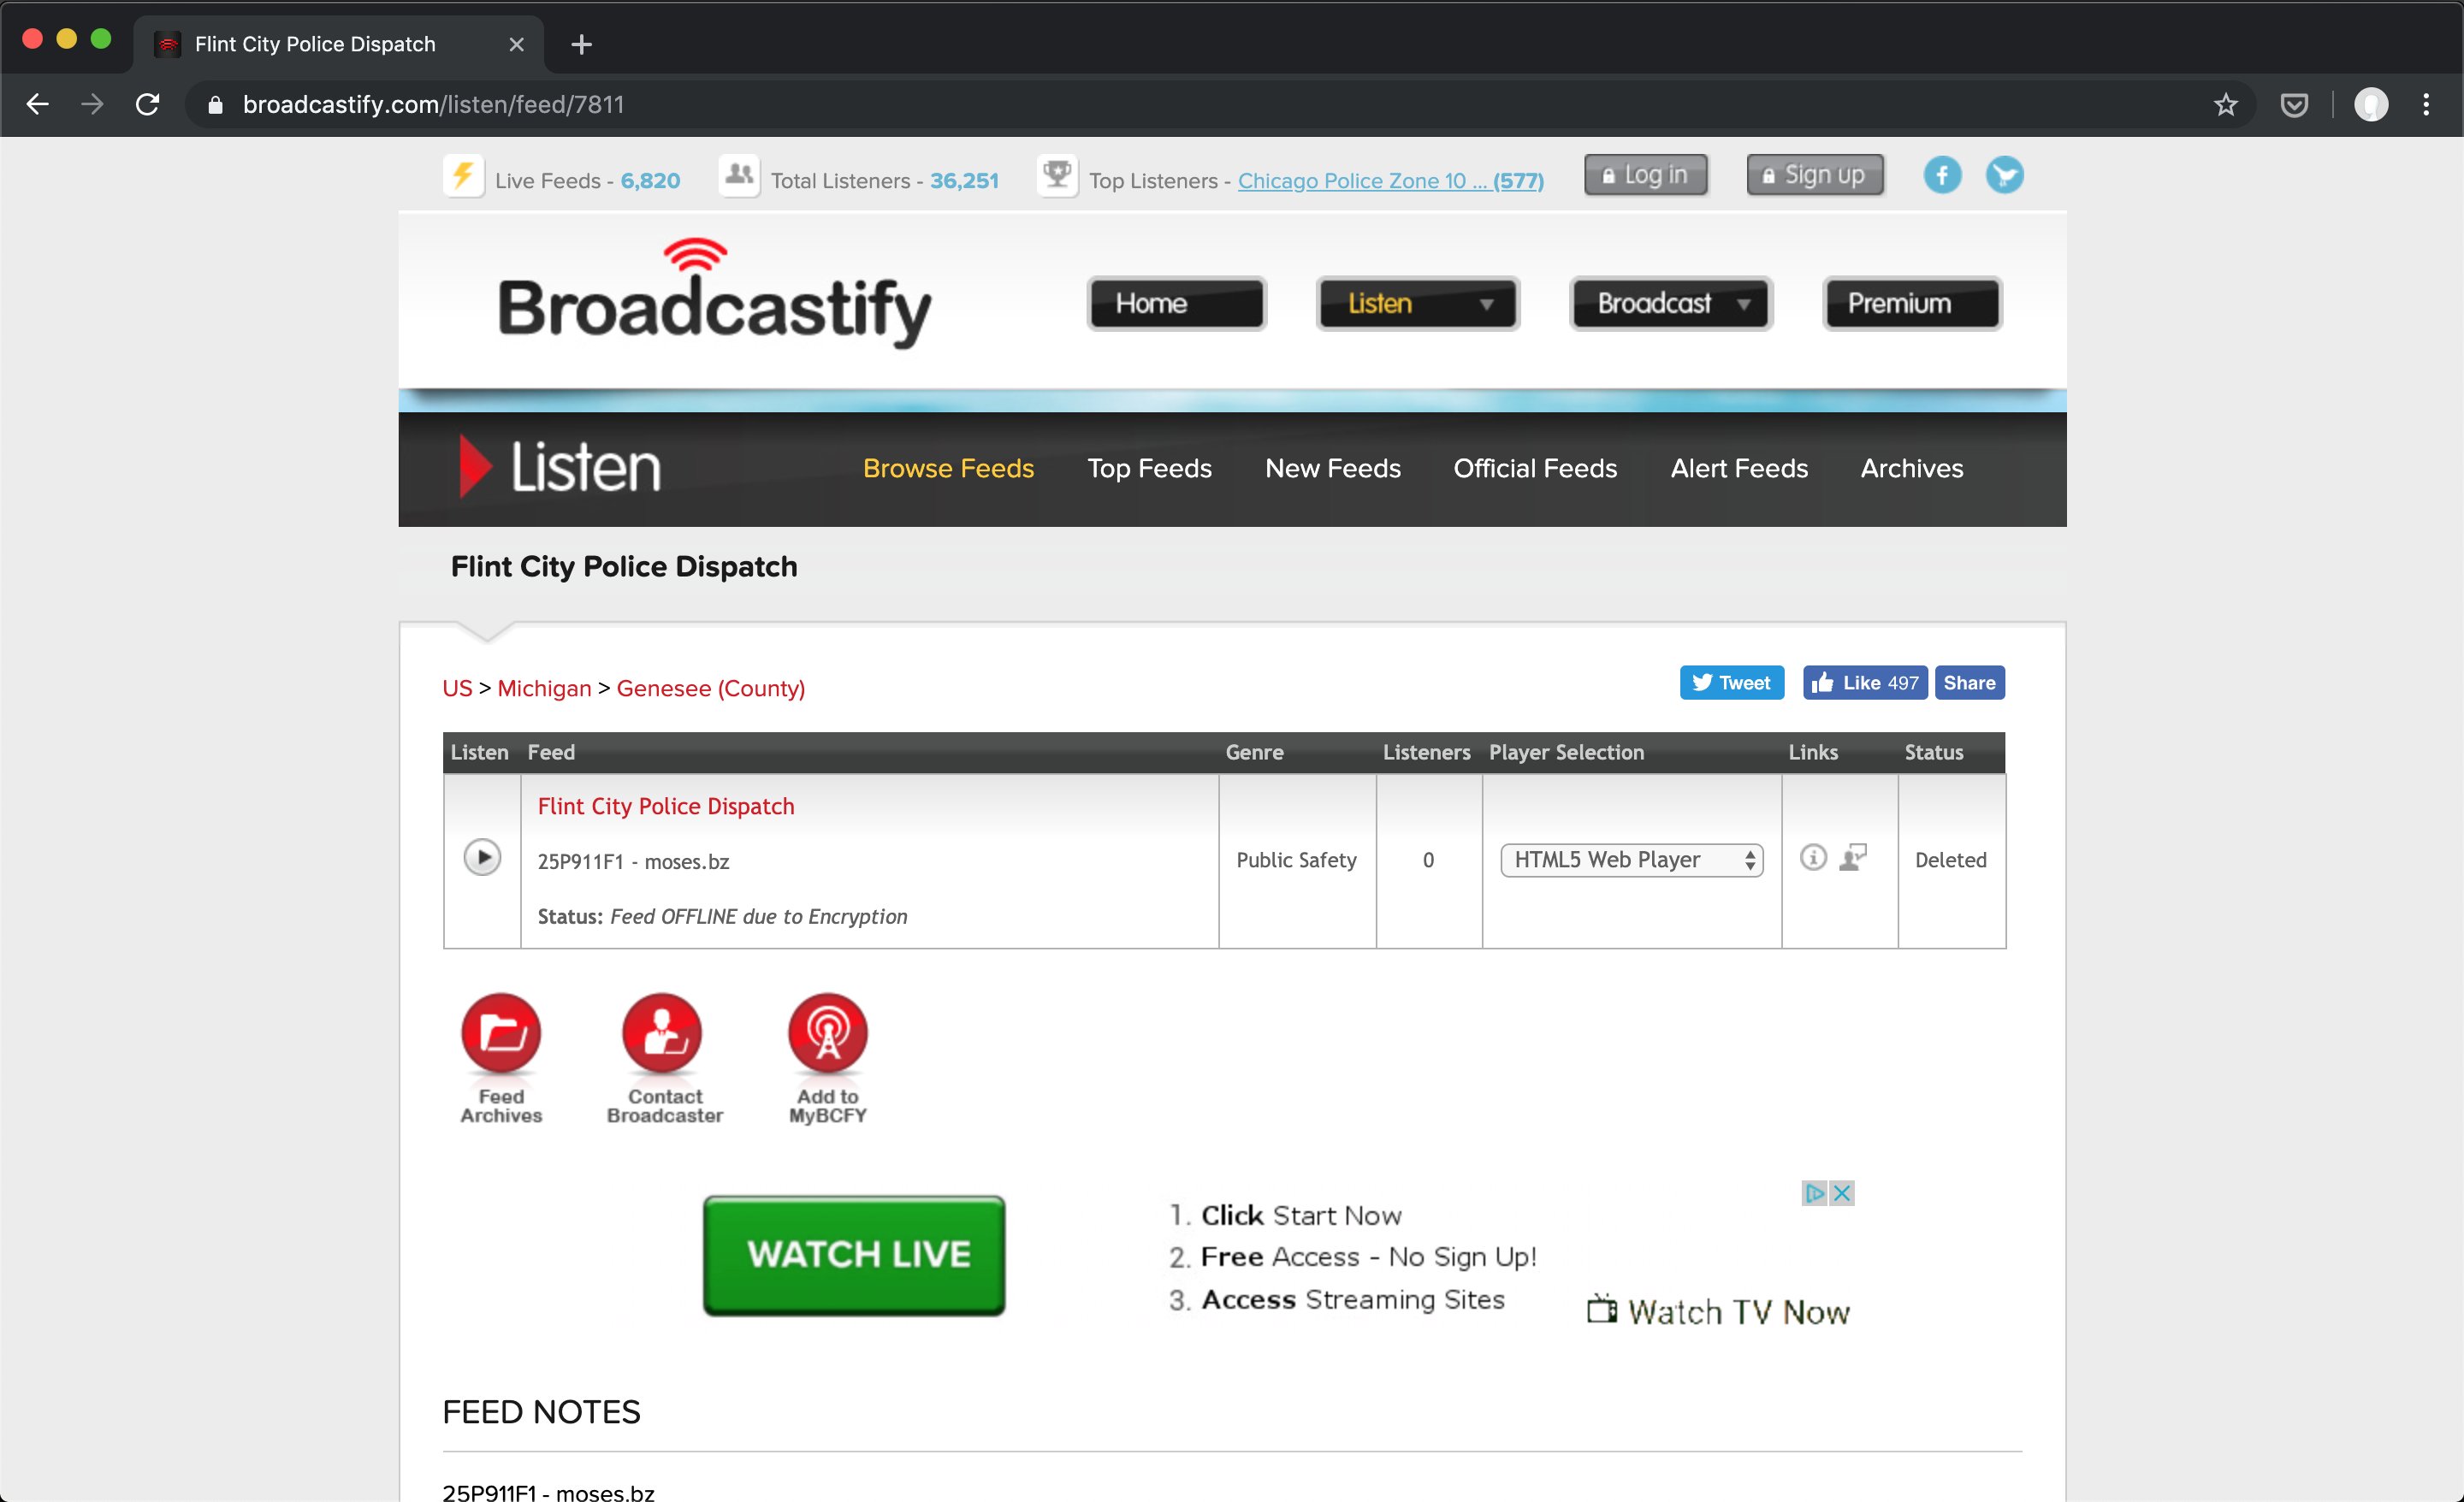This screenshot has height=1502, width=2464.
Task: Open the Chrome profile avatar
Action: (2371, 105)
